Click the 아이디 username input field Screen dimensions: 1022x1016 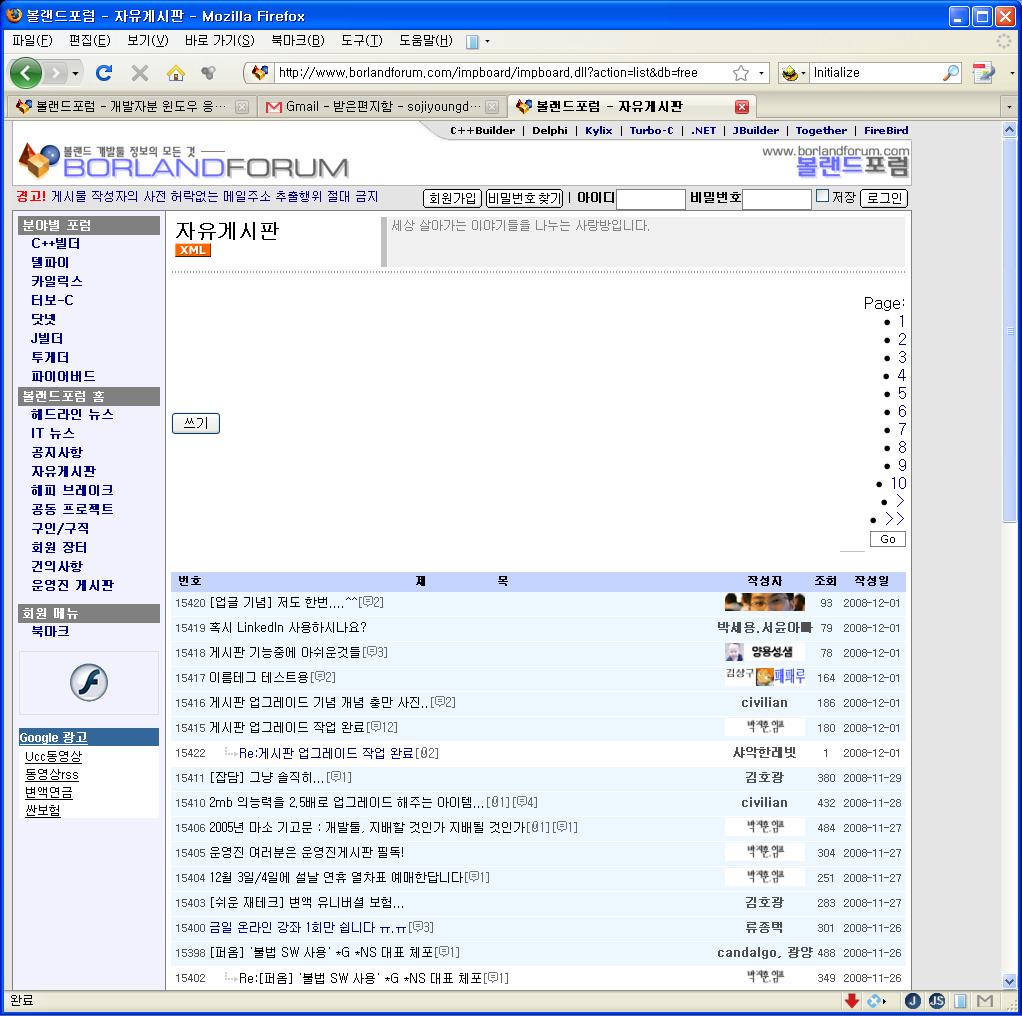[650, 199]
